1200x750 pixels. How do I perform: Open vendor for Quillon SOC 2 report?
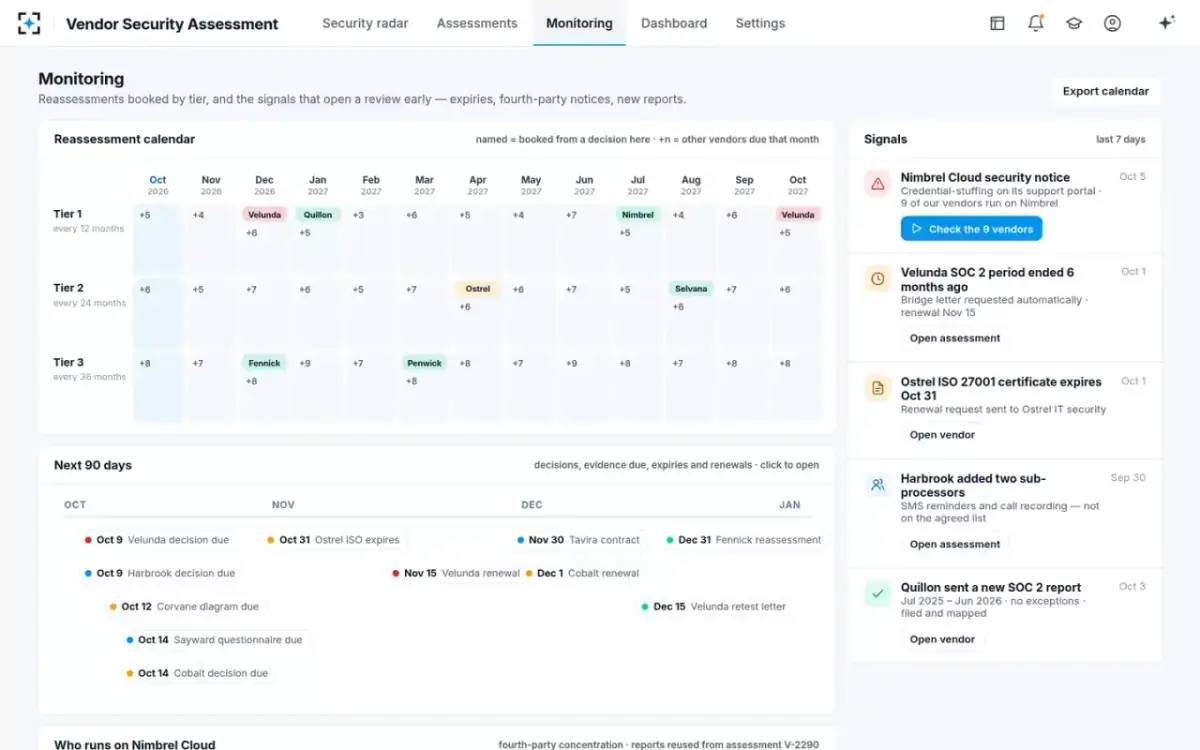[x=942, y=639]
